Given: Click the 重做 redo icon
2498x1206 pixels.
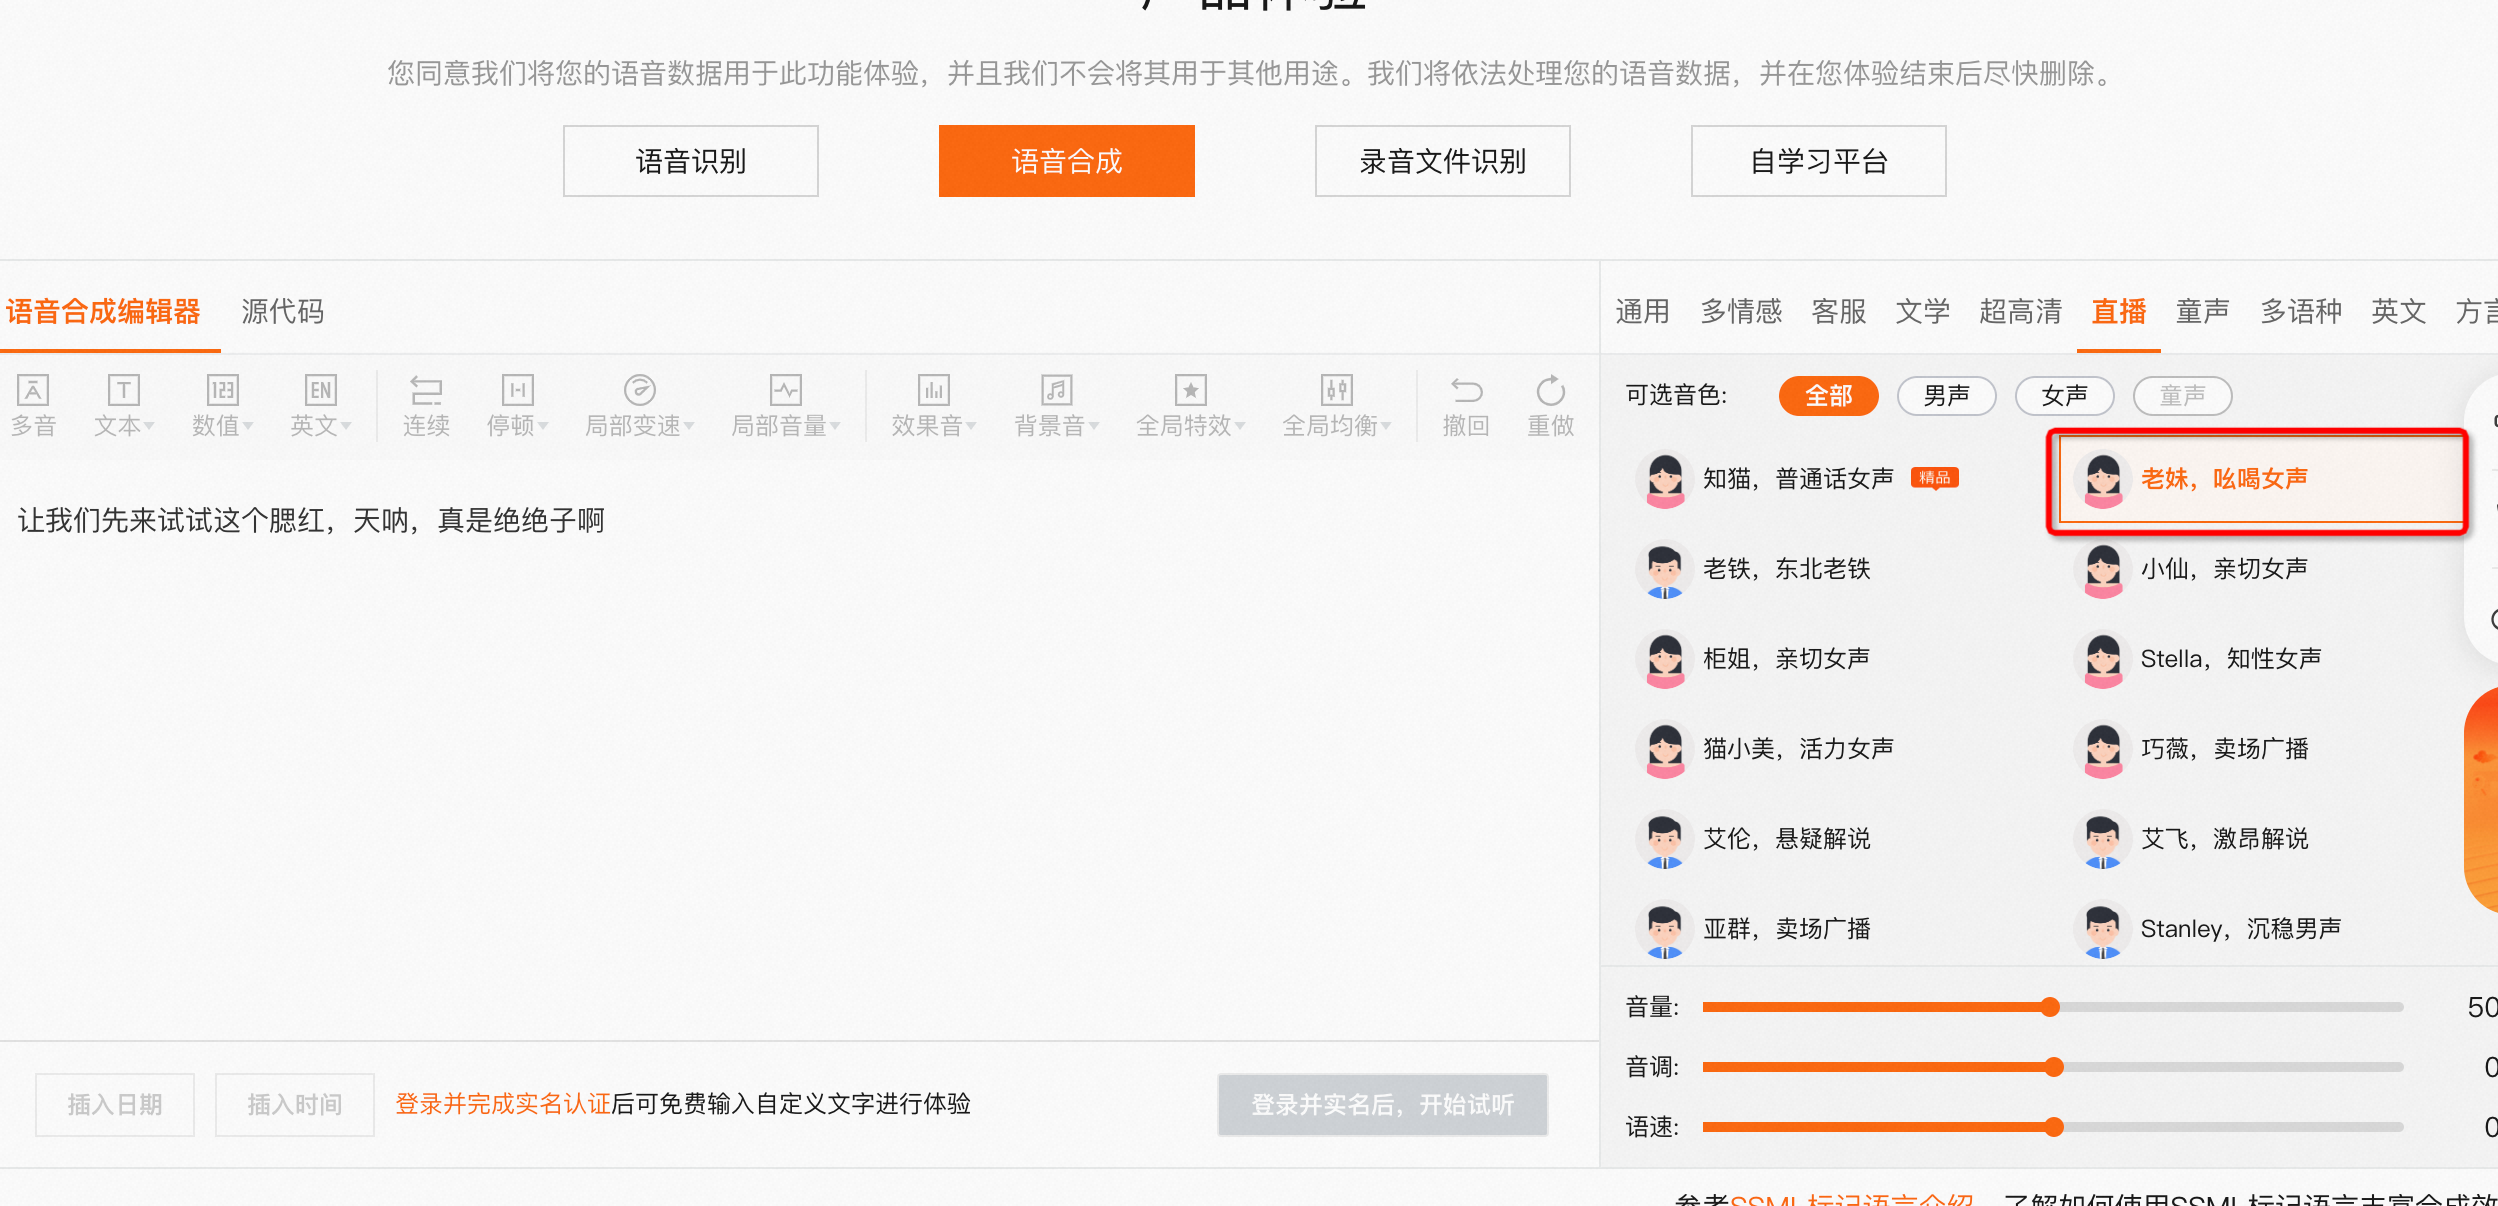Looking at the screenshot, I should (1550, 405).
